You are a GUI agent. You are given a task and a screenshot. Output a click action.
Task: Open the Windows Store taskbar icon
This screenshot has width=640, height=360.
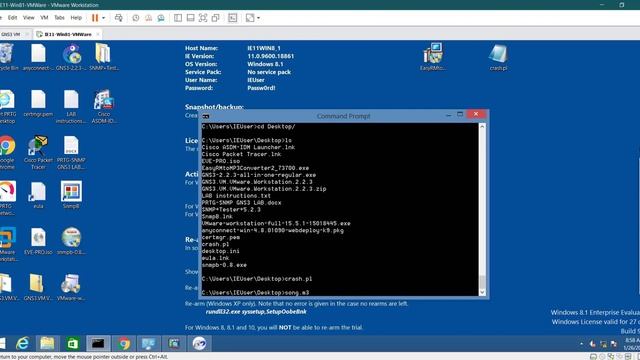coord(72,344)
